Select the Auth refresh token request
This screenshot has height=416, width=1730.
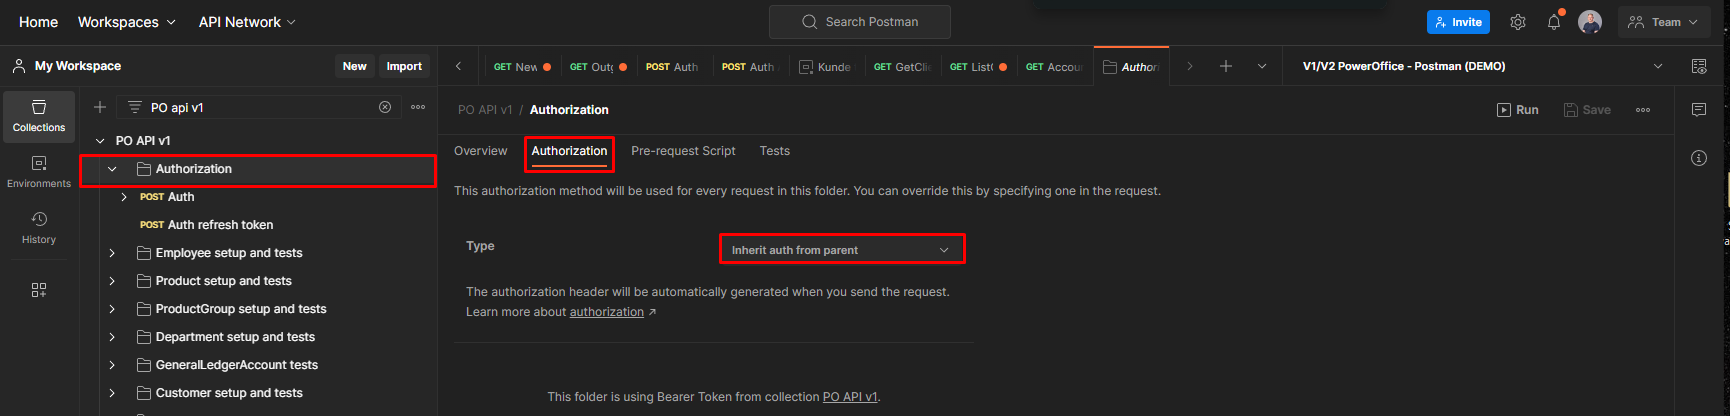pyautogui.click(x=220, y=225)
